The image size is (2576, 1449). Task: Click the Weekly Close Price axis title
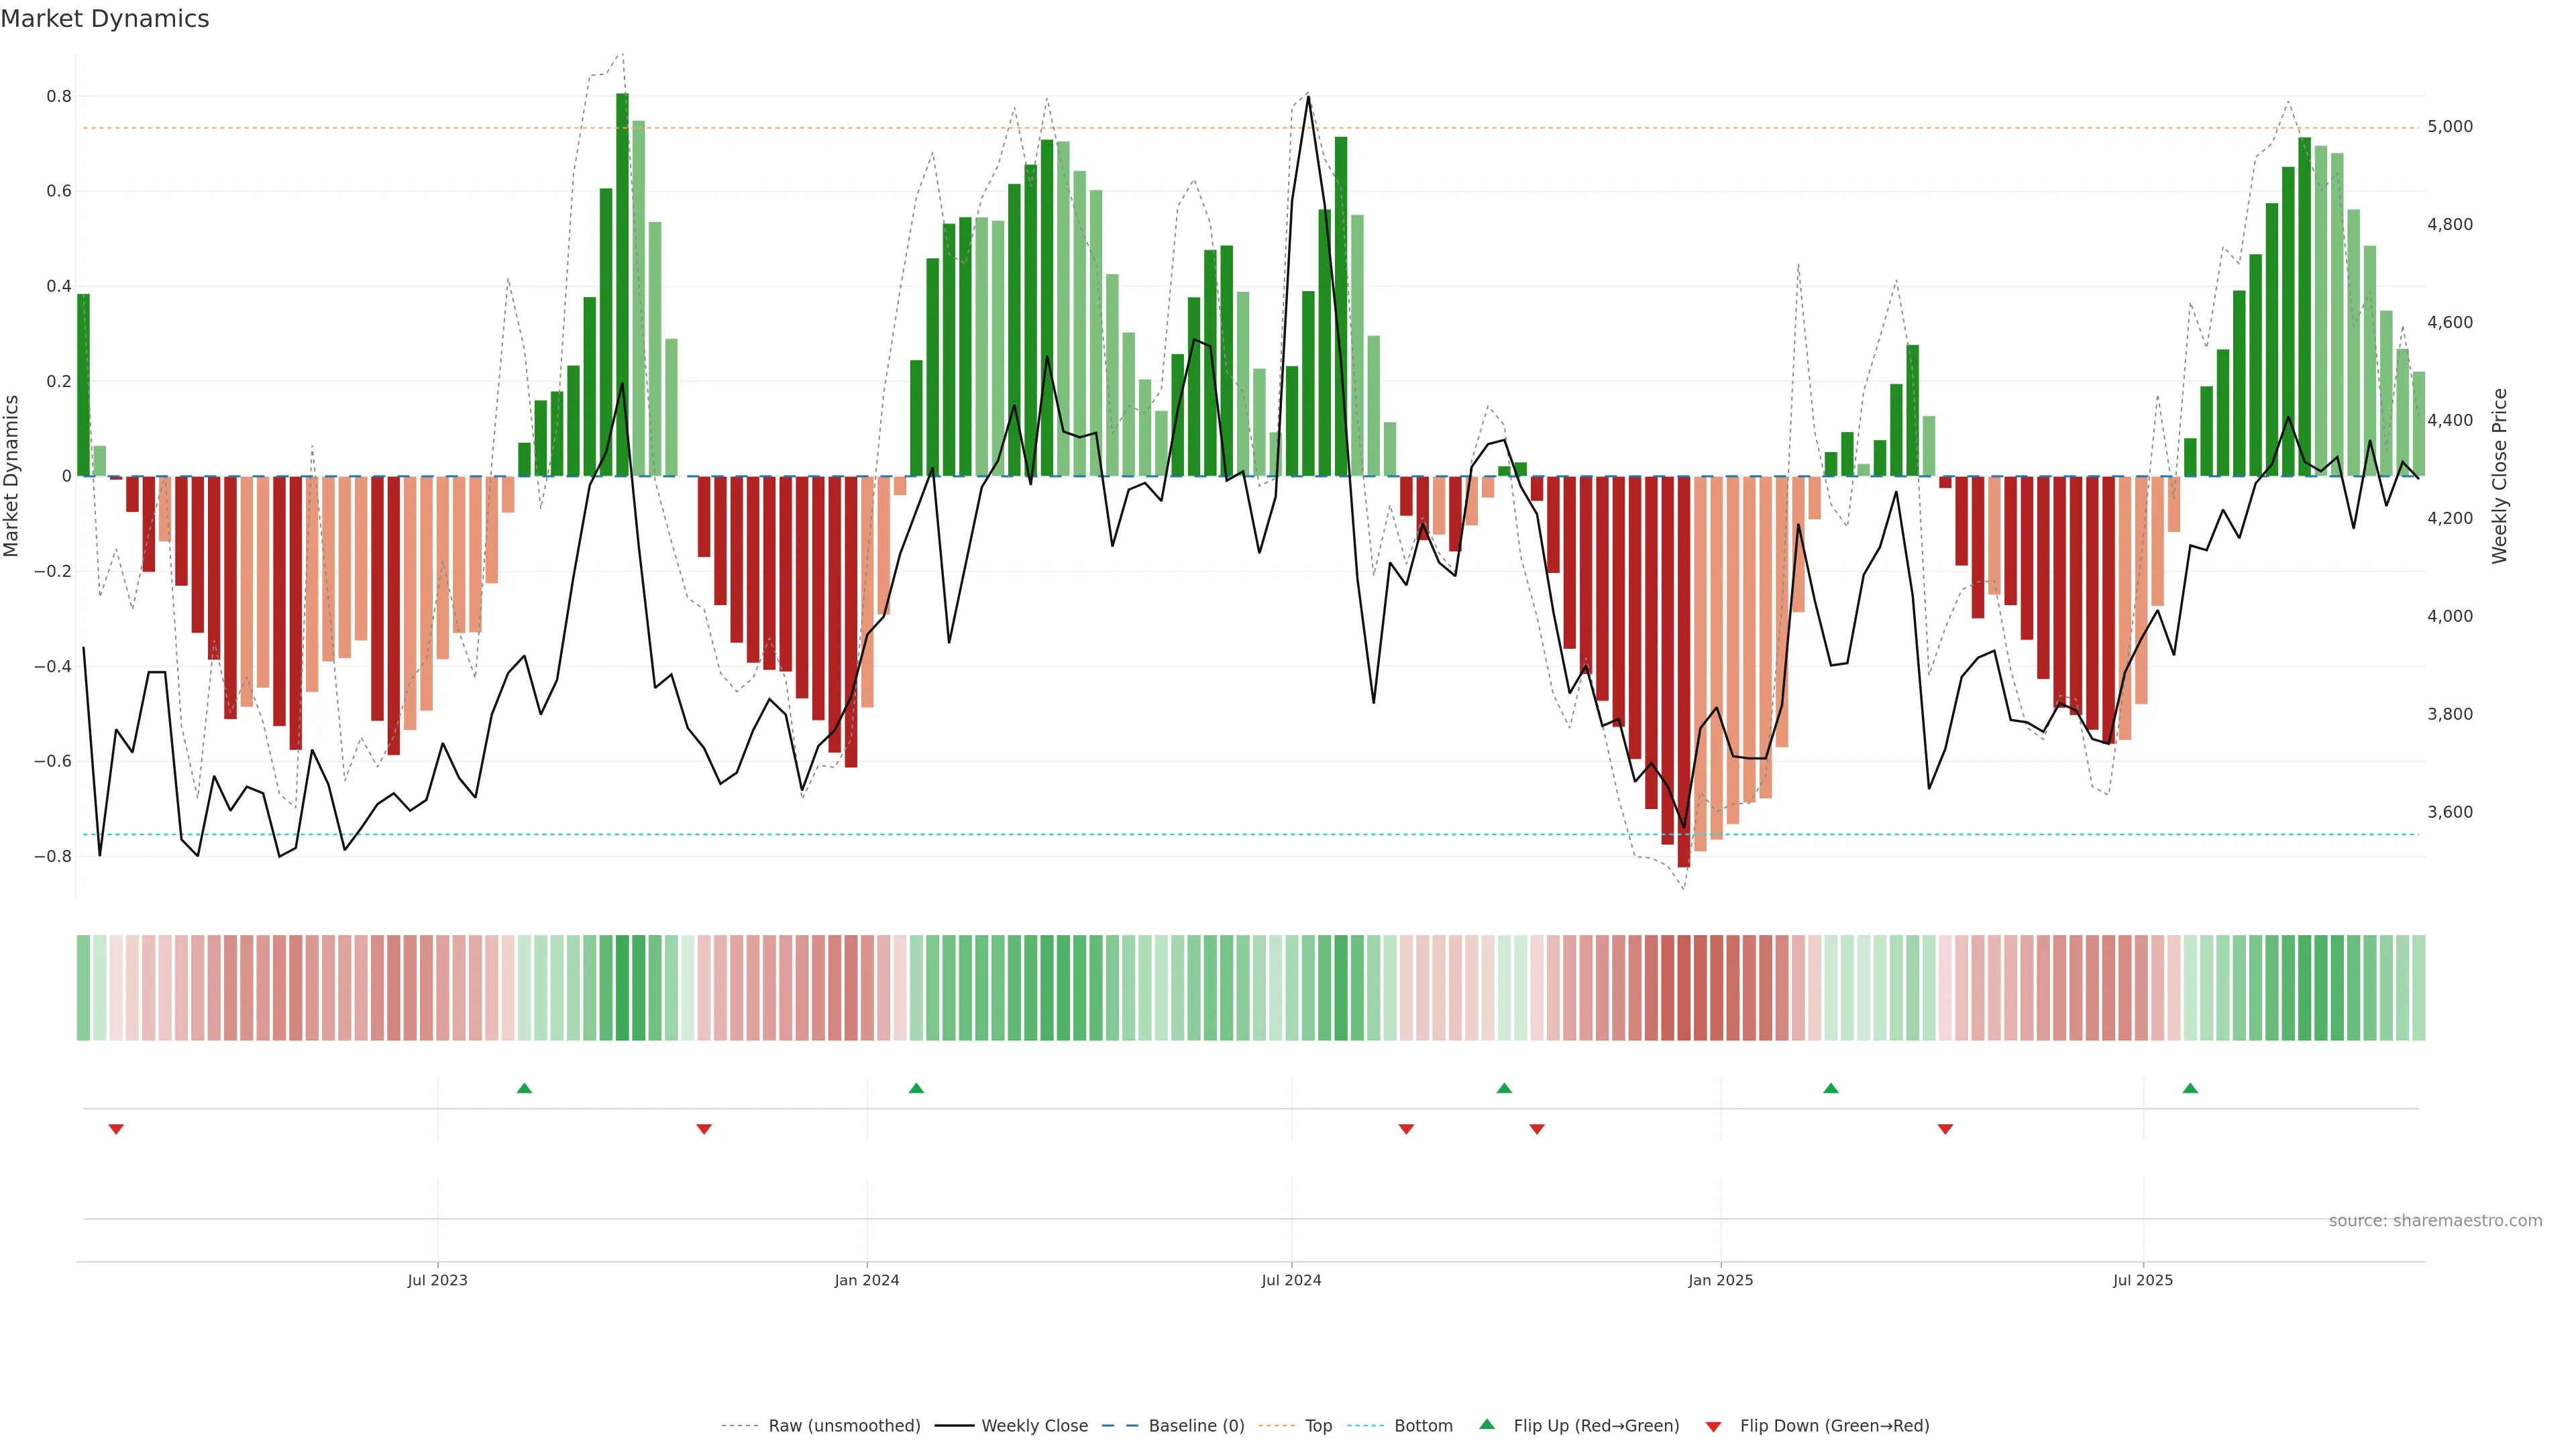[2499, 476]
